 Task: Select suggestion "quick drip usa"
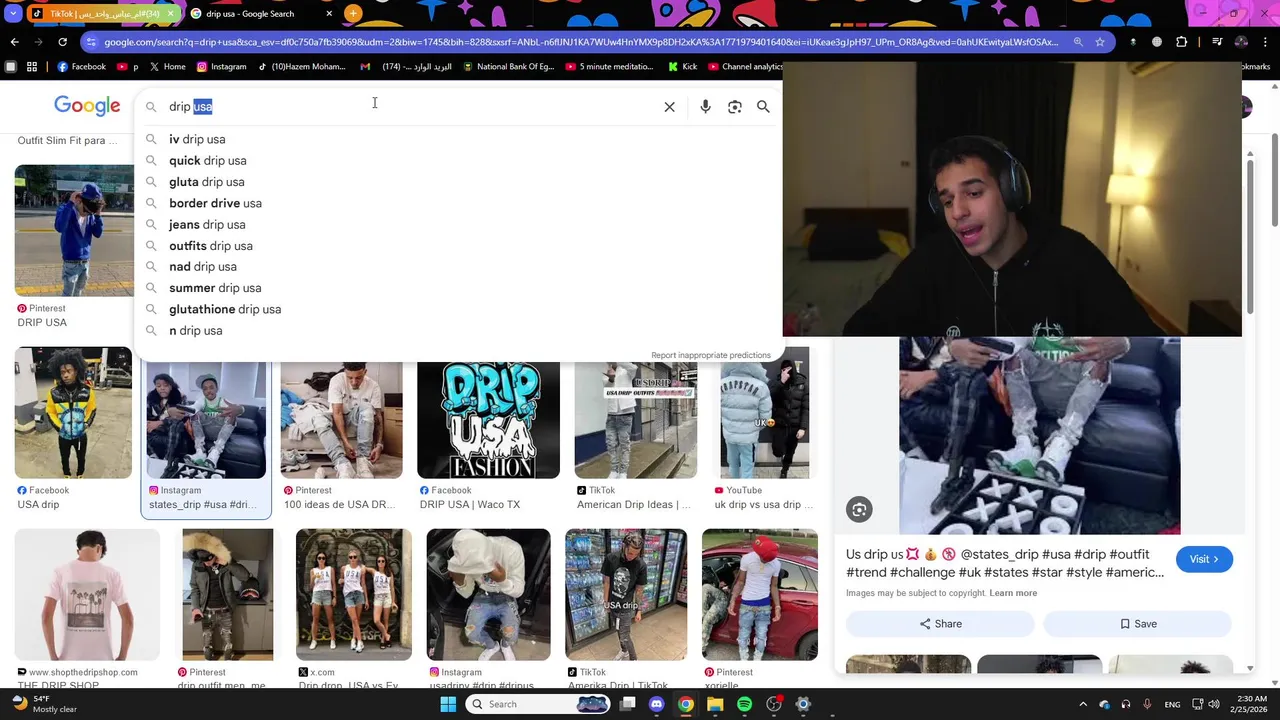coord(207,161)
